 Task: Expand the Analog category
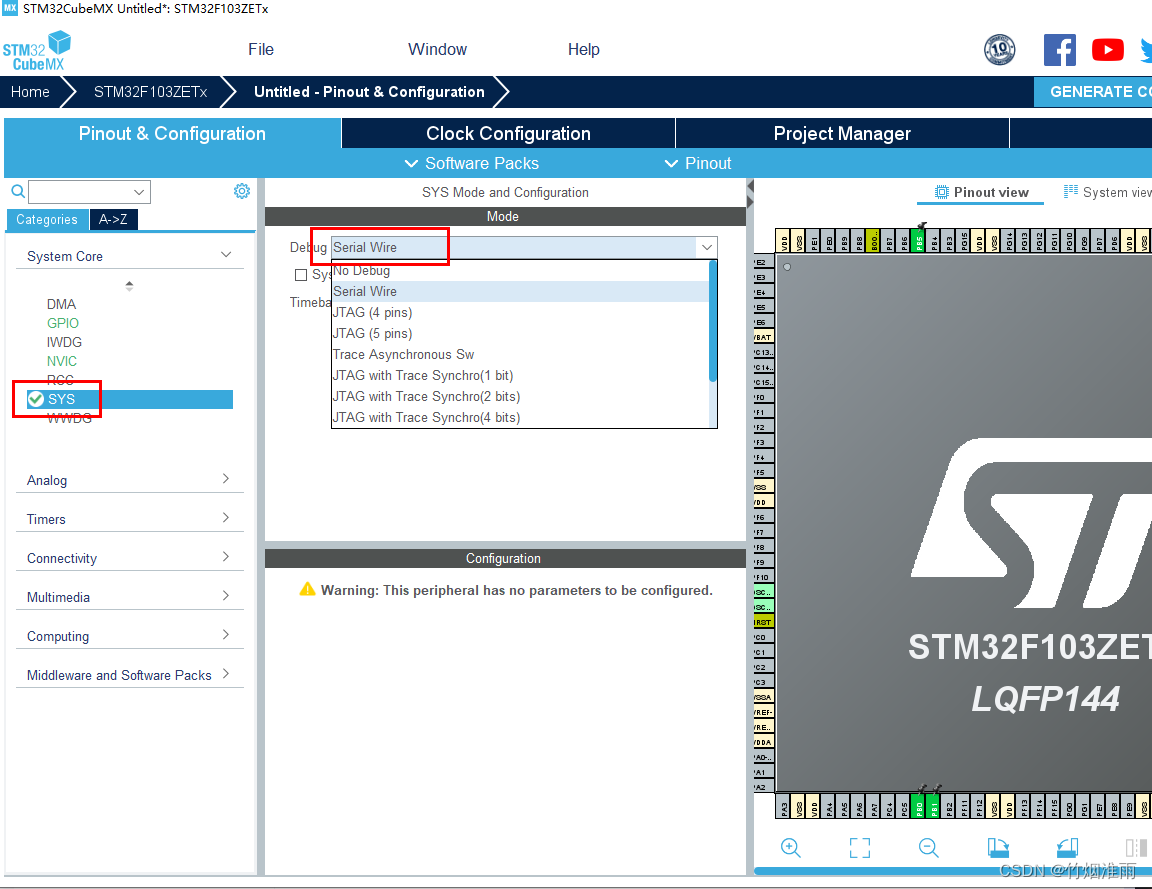(226, 479)
